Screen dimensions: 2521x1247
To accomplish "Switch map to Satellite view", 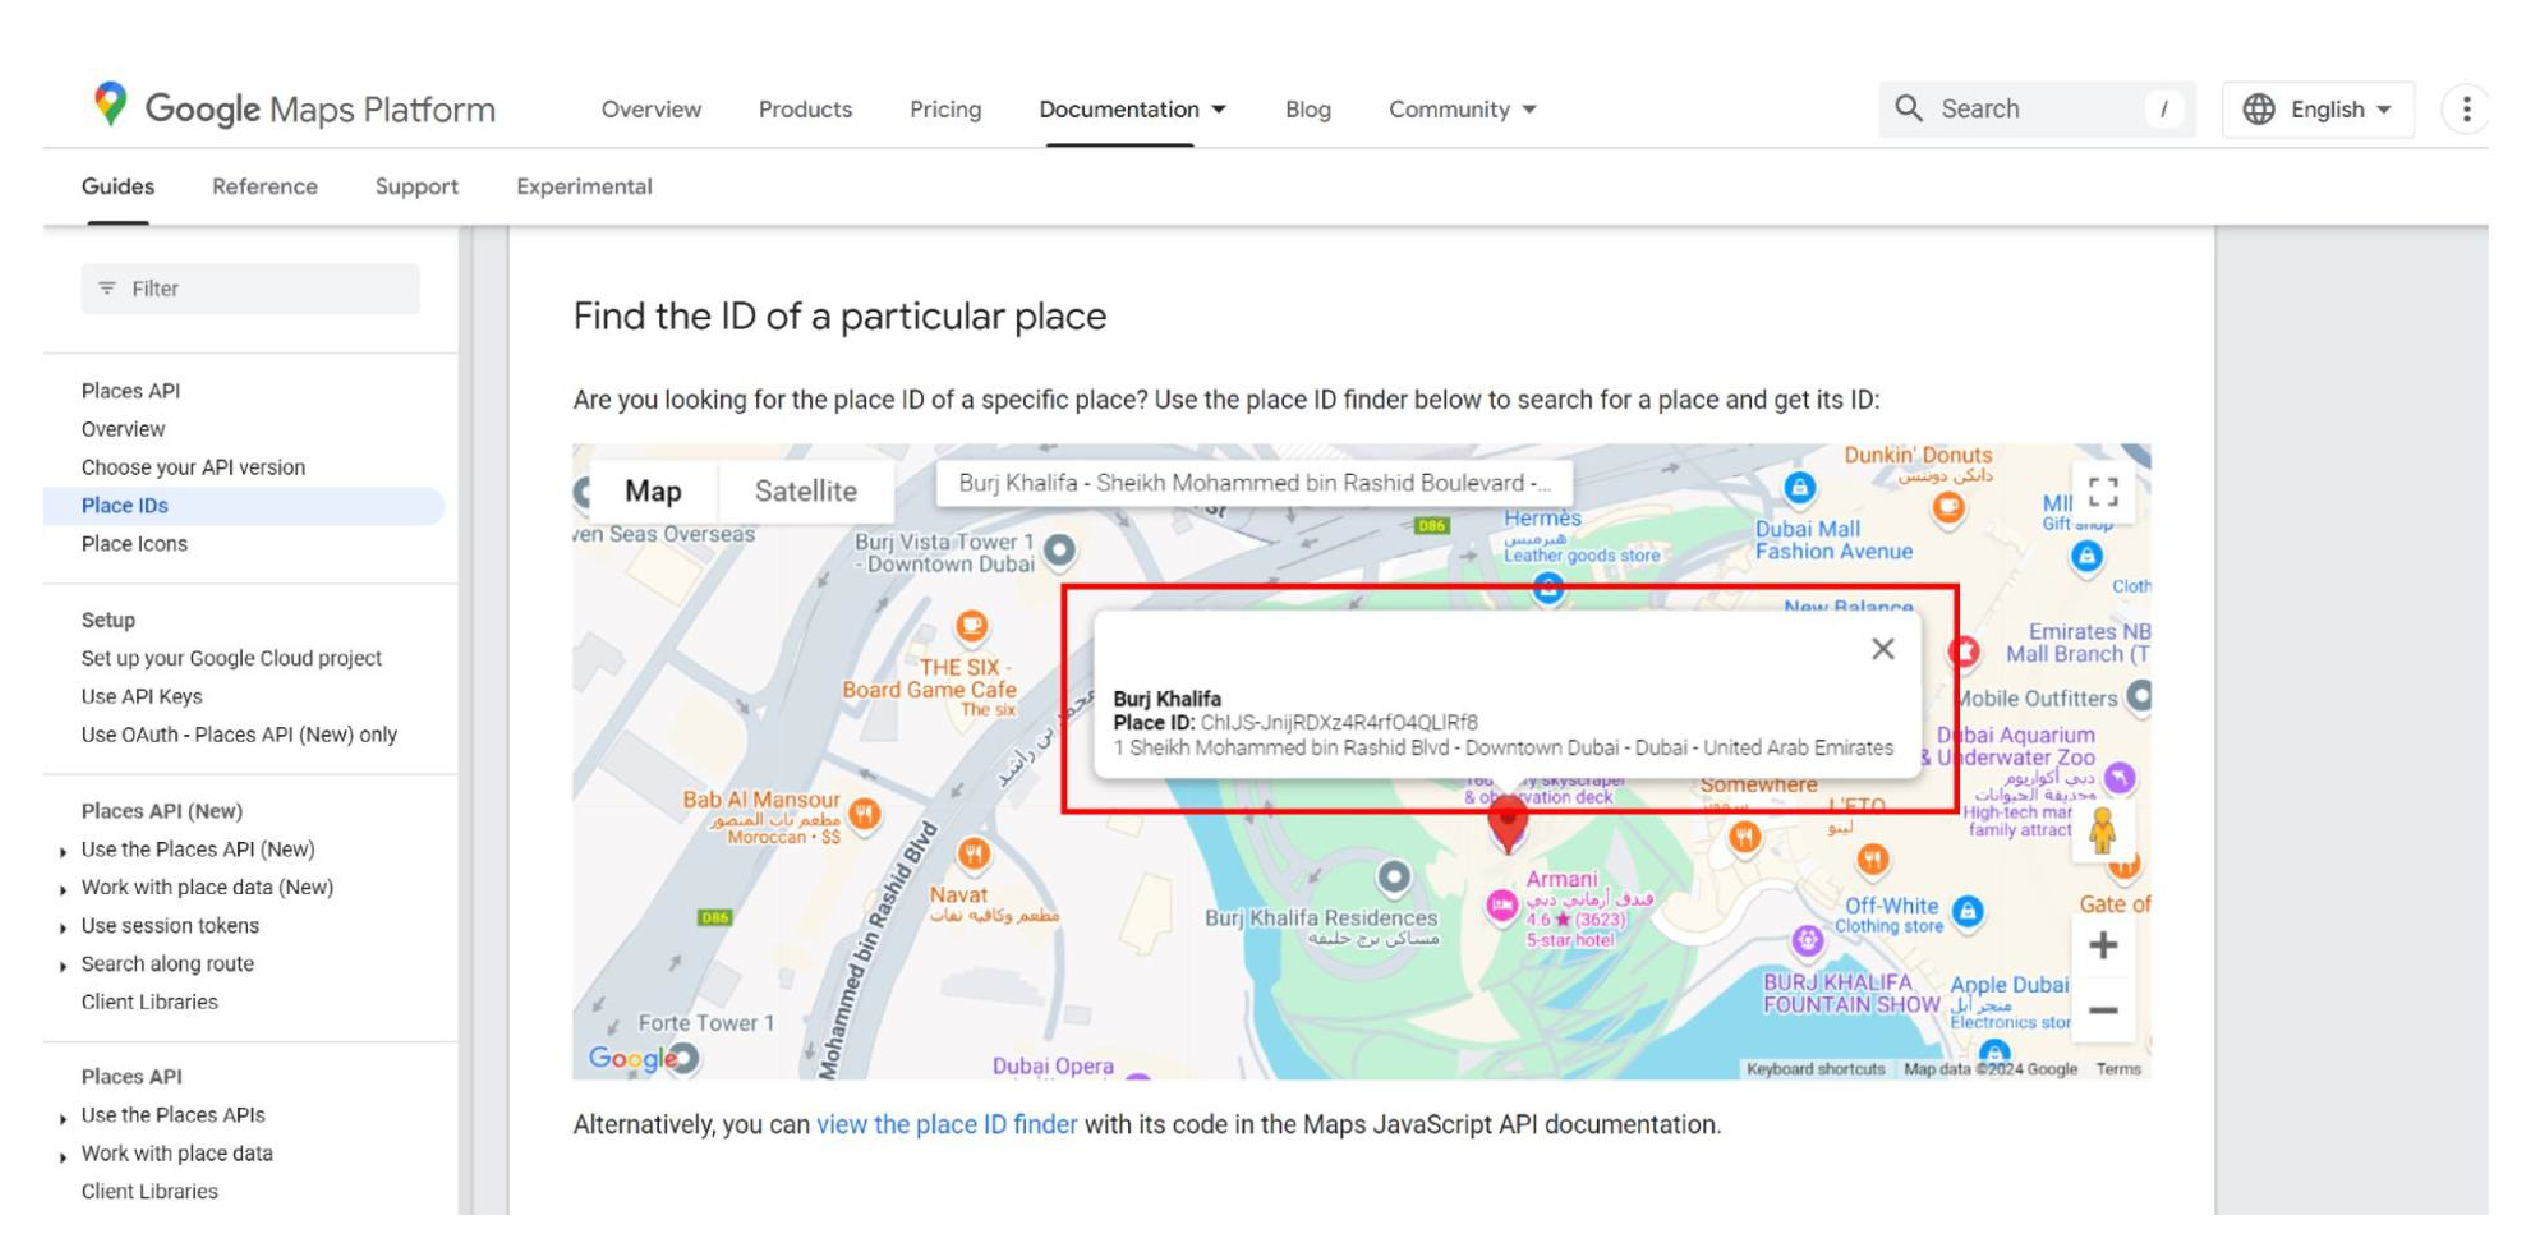I will (805, 491).
